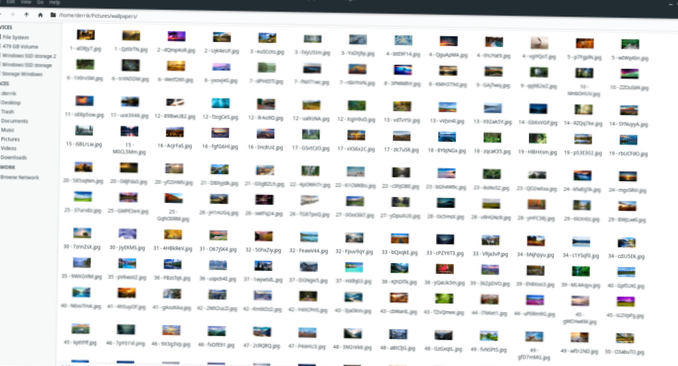
Task: Select image above 47 - P4imU3.jpg
Action: [307, 333]
